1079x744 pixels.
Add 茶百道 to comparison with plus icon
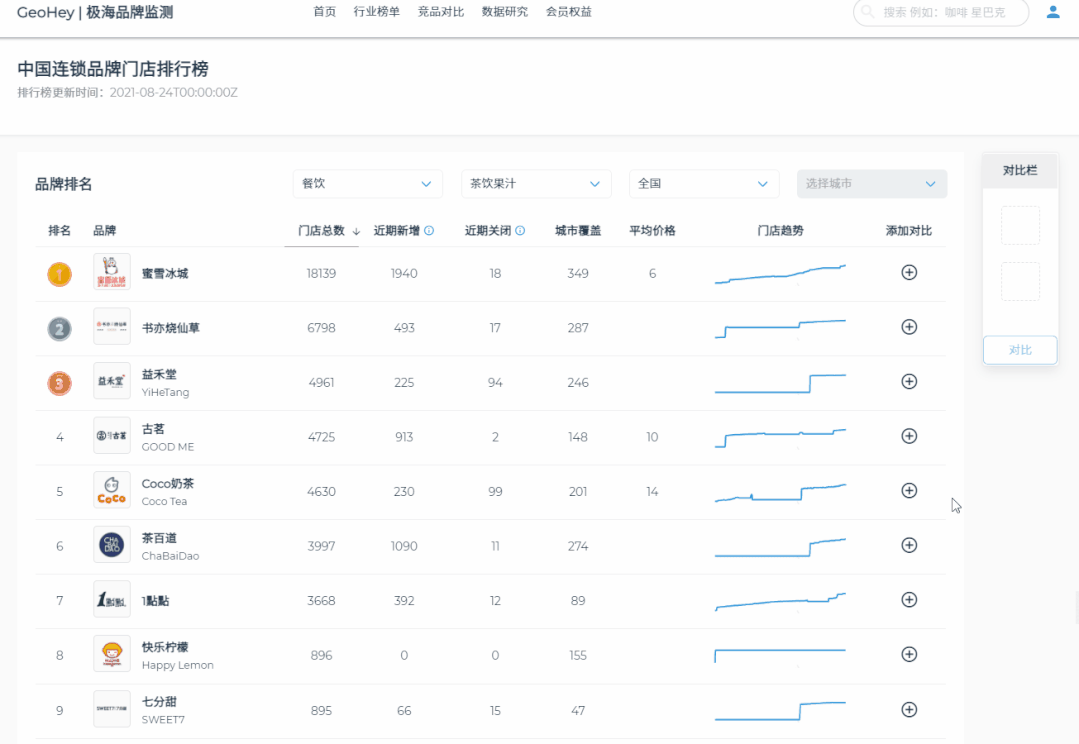(x=909, y=545)
